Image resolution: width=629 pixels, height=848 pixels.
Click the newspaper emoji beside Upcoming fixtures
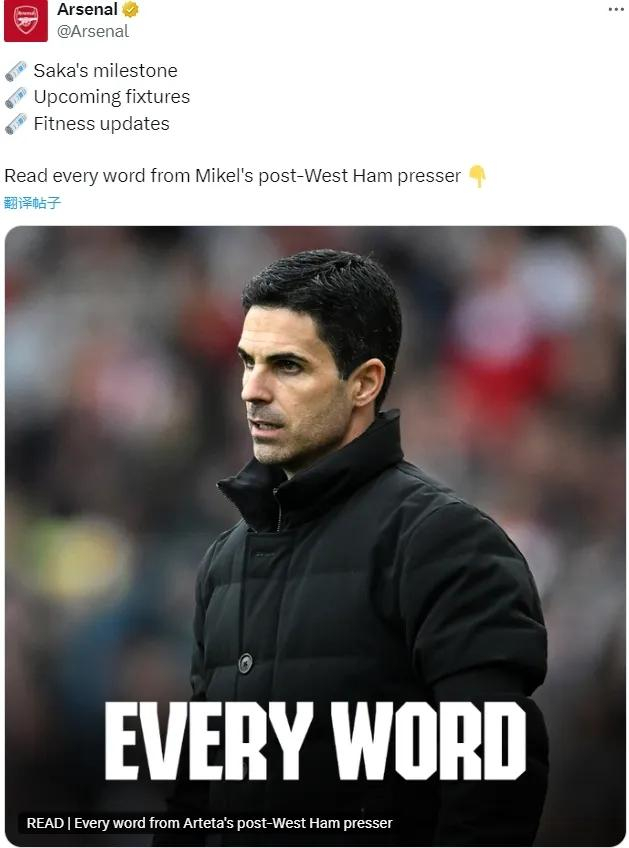tap(16, 97)
